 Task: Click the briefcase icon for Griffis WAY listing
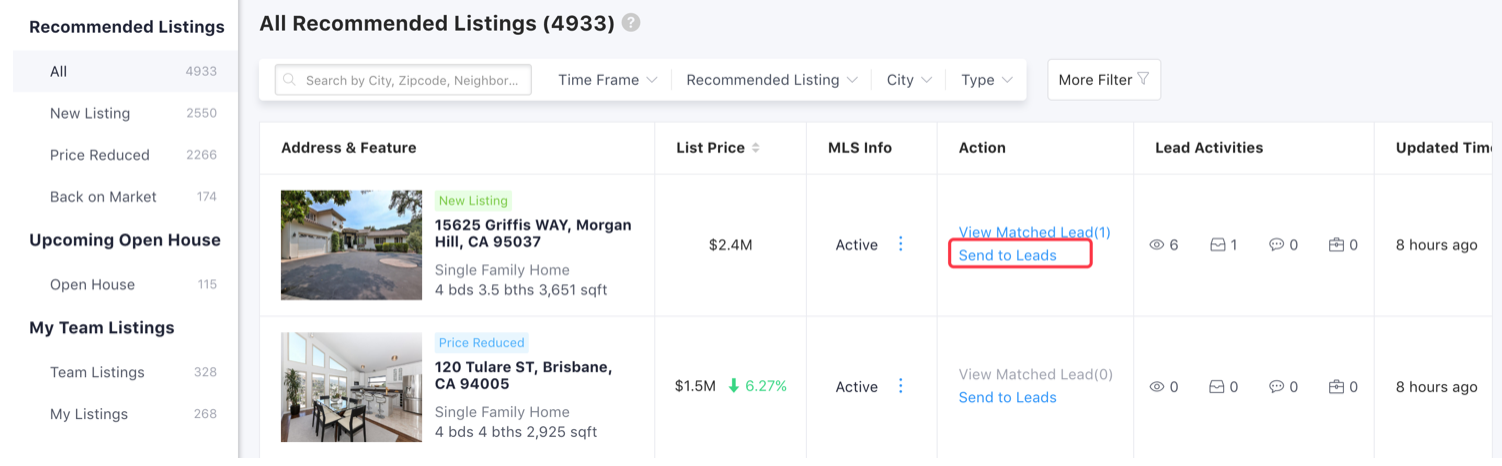(1336, 245)
